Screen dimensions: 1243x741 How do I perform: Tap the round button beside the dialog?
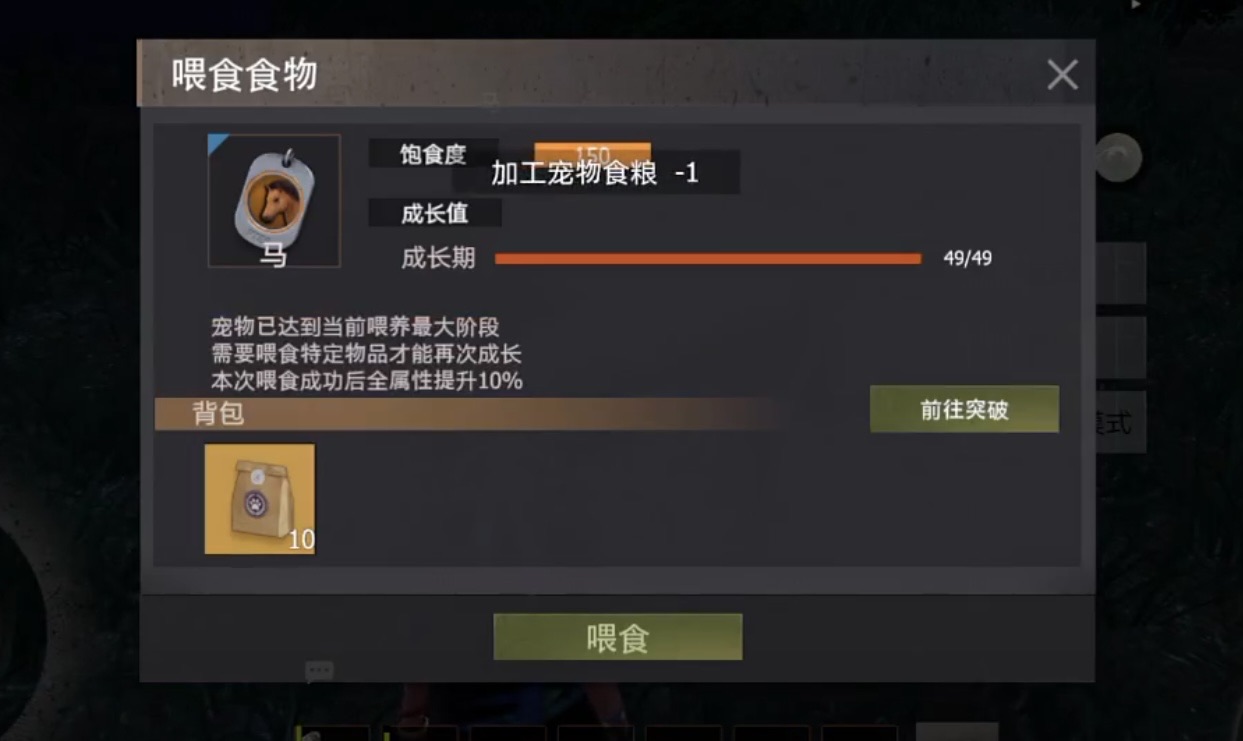tap(1118, 157)
